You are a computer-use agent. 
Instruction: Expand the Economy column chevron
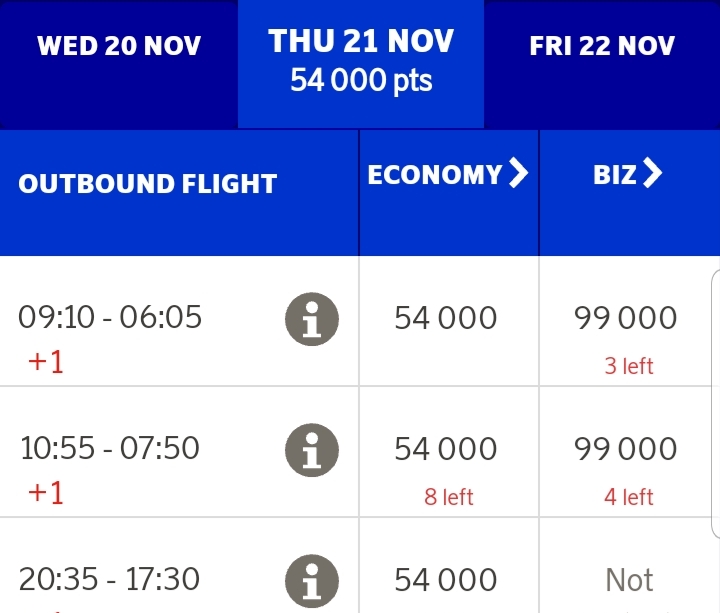coord(518,175)
